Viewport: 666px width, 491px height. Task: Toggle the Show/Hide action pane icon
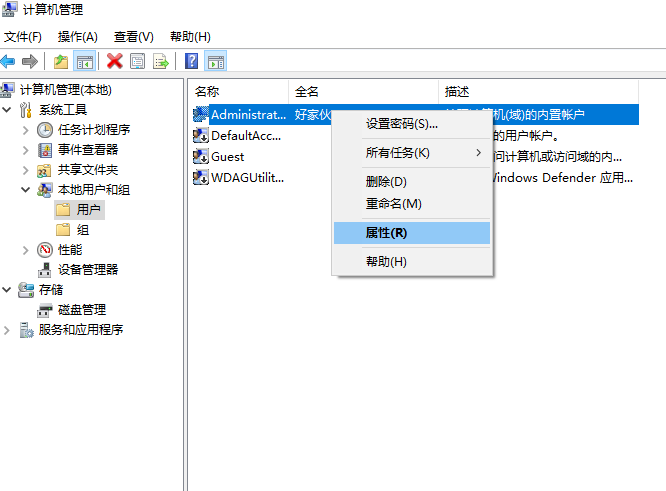click(x=215, y=61)
